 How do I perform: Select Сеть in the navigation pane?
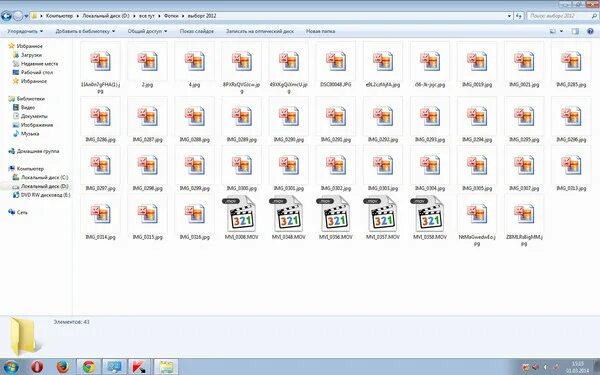[x=22, y=212]
